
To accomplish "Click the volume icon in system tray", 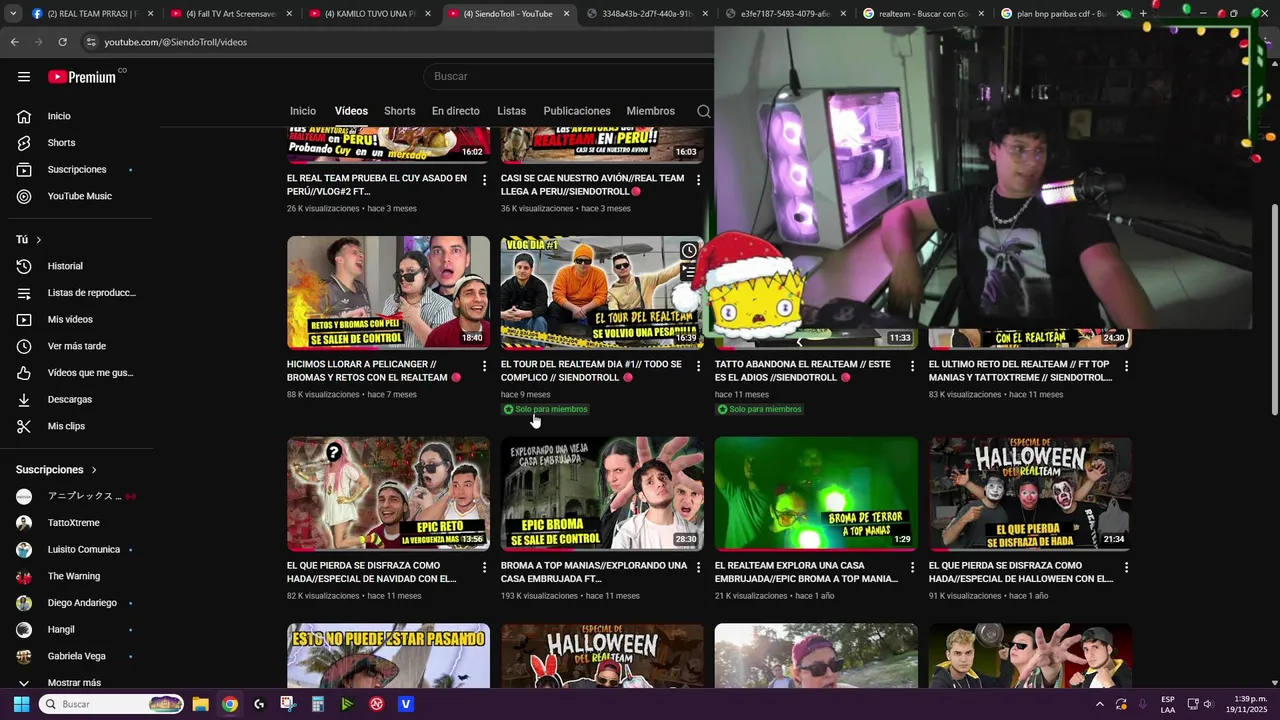I will tap(1207, 704).
